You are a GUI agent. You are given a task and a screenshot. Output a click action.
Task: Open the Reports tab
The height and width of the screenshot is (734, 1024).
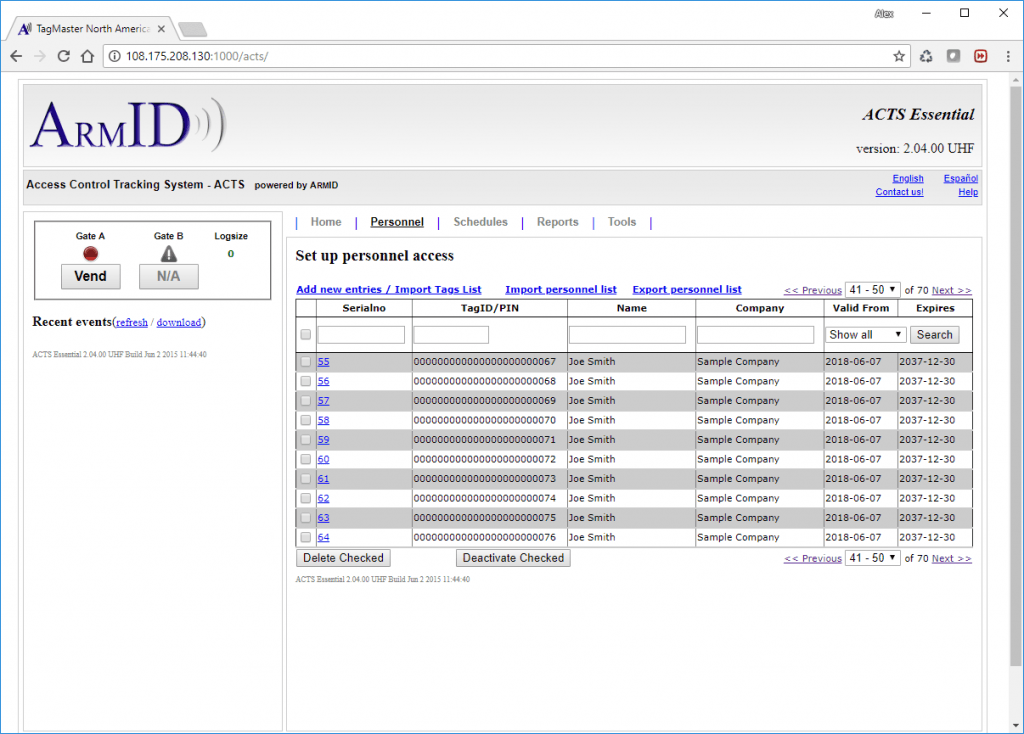pos(557,222)
